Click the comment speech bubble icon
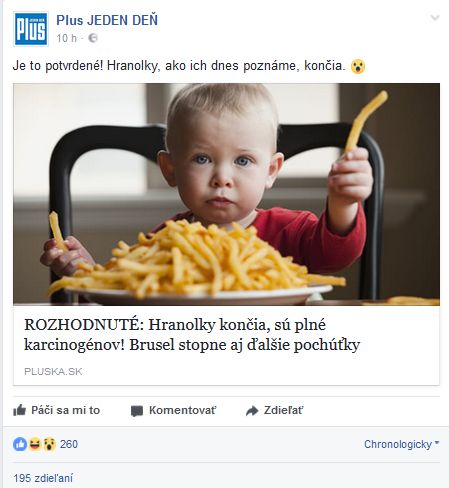Image resolution: width=449 pixels, height=488 pixels. (137, 411)
